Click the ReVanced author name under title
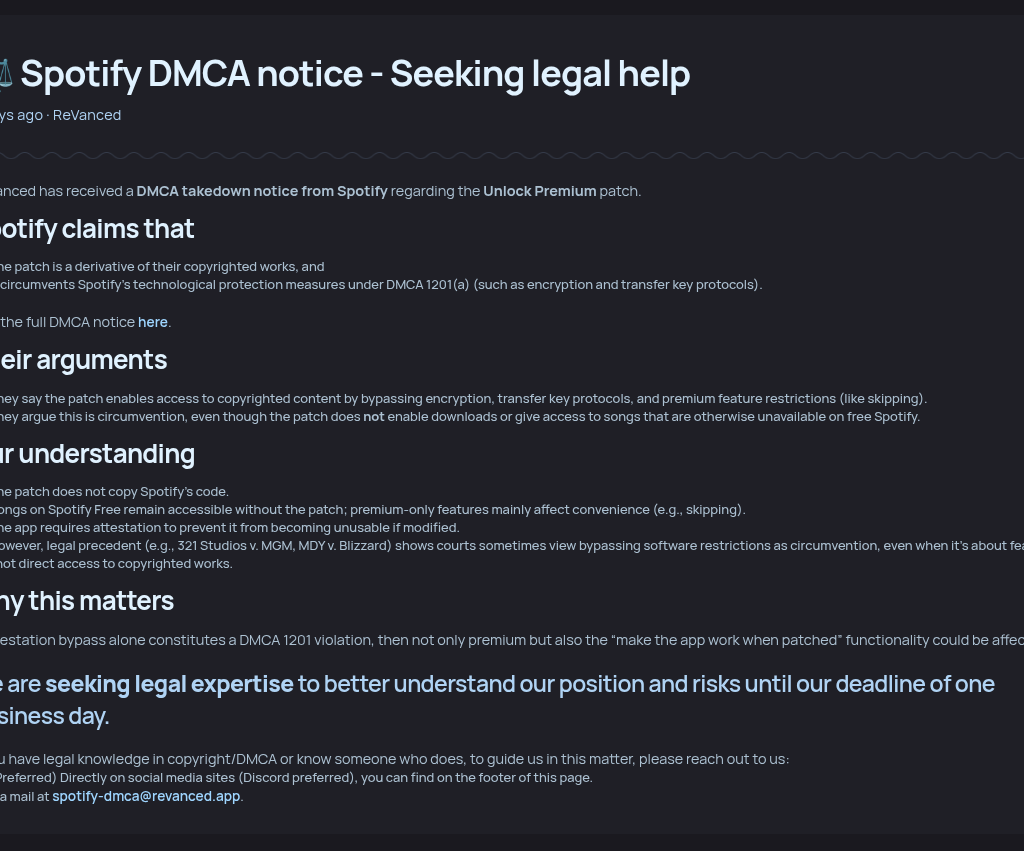The width and height of the screenshot is (1024, 851). [x=87, y=115]
